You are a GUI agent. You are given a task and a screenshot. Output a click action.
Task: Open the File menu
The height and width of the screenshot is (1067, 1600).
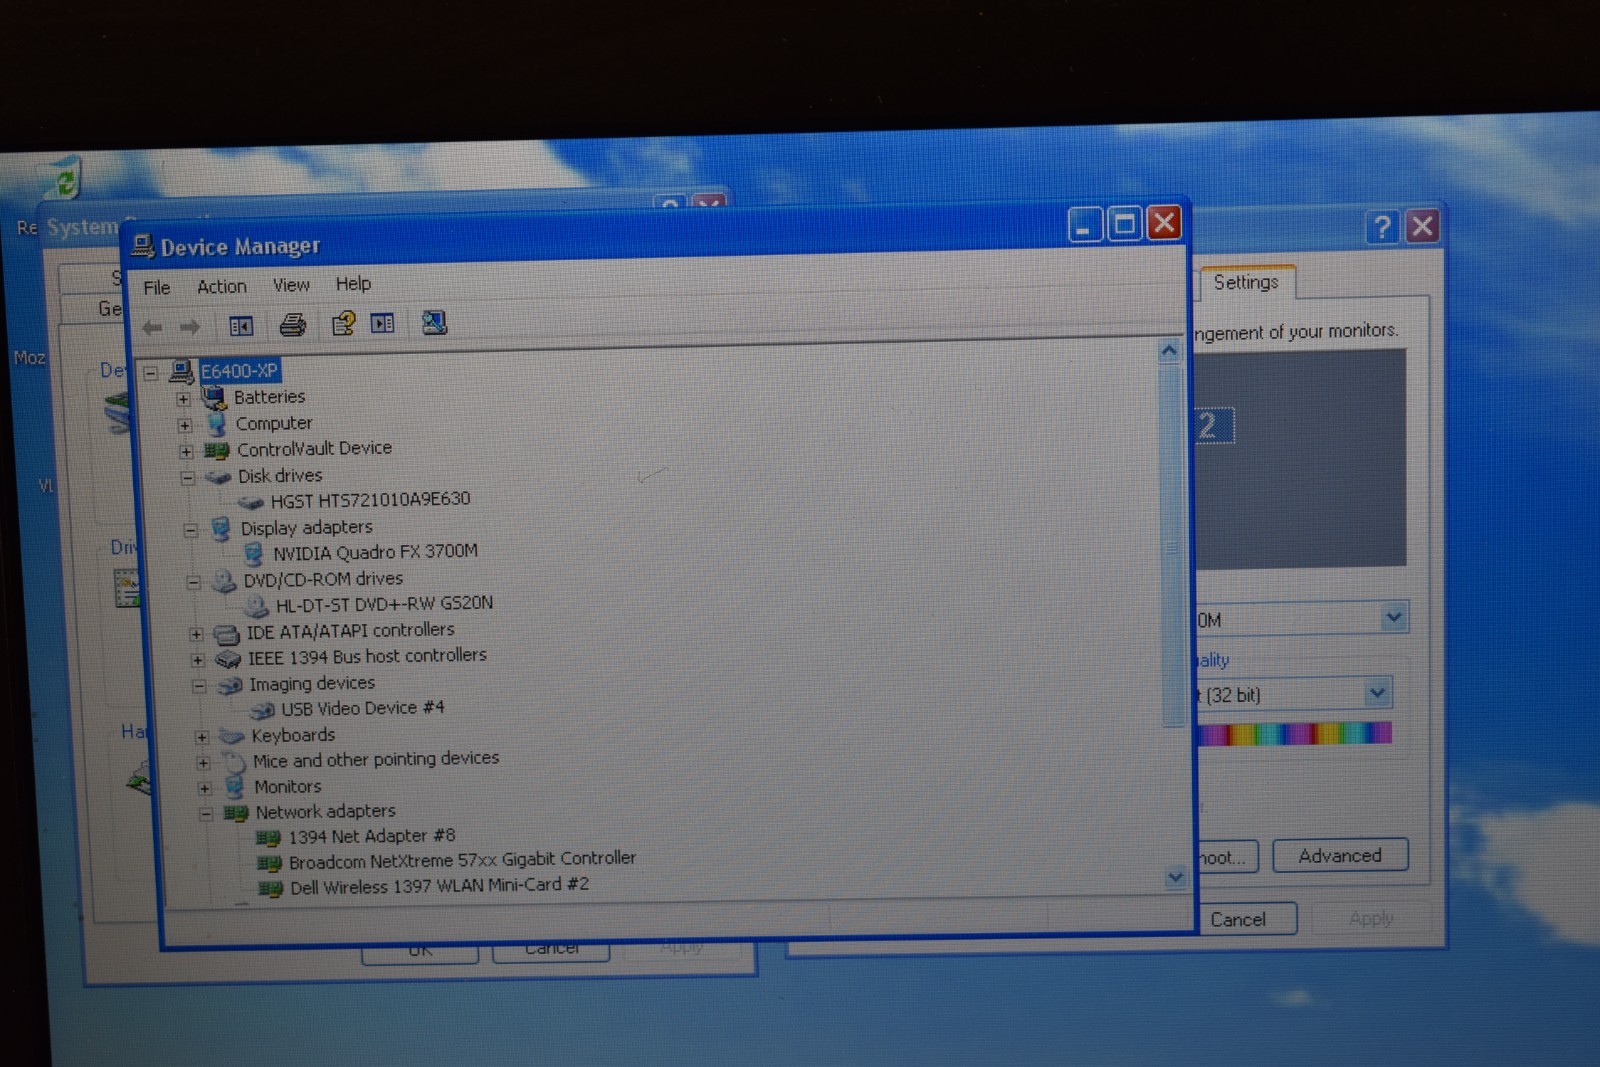[x=157, y=288]
